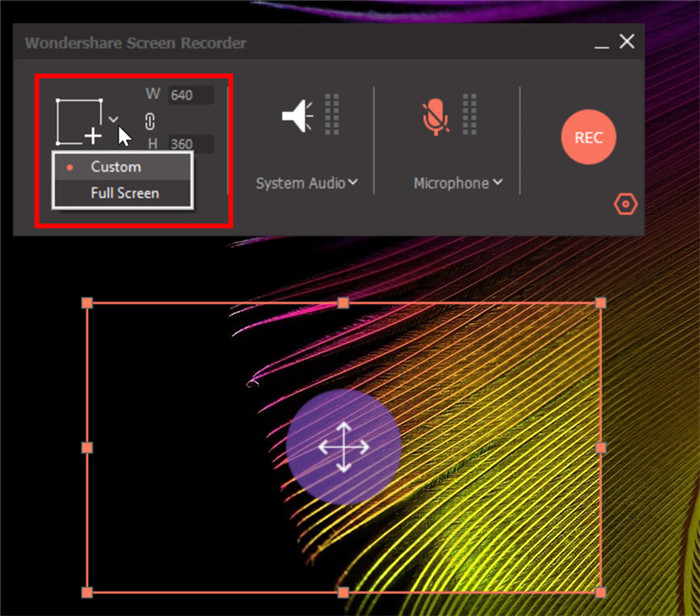Click the top-left corner resize handle
The image size is (700, 616).
[x=87, y=303]
